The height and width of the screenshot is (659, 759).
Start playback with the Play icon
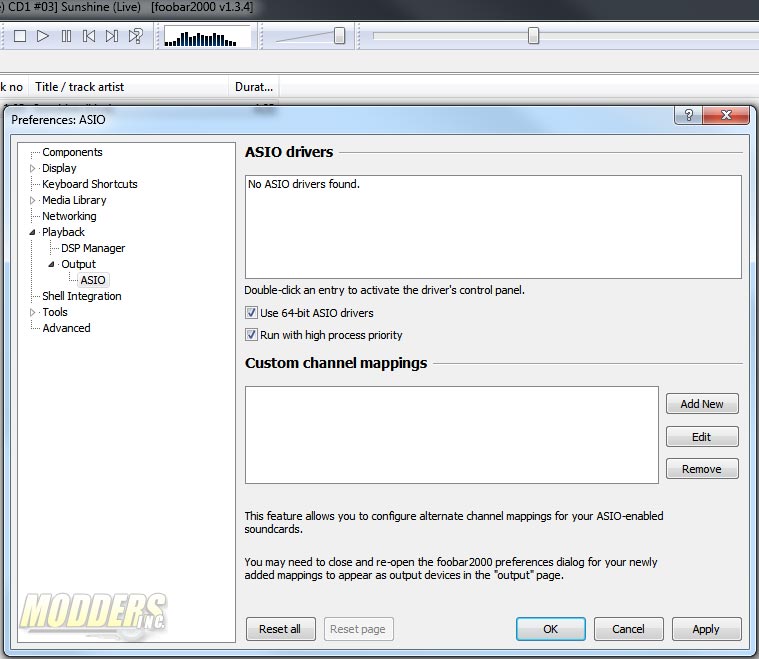coord(43,36)
